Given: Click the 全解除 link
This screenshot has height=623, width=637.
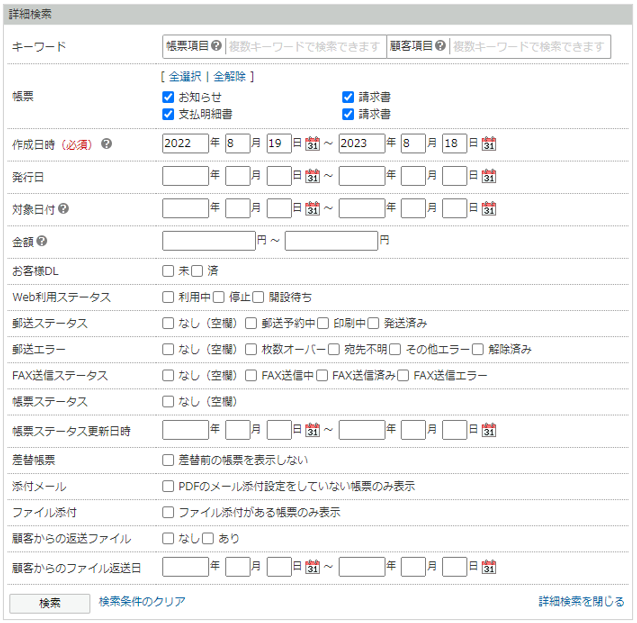Looking at the screenshot, I should coord(230,76).
